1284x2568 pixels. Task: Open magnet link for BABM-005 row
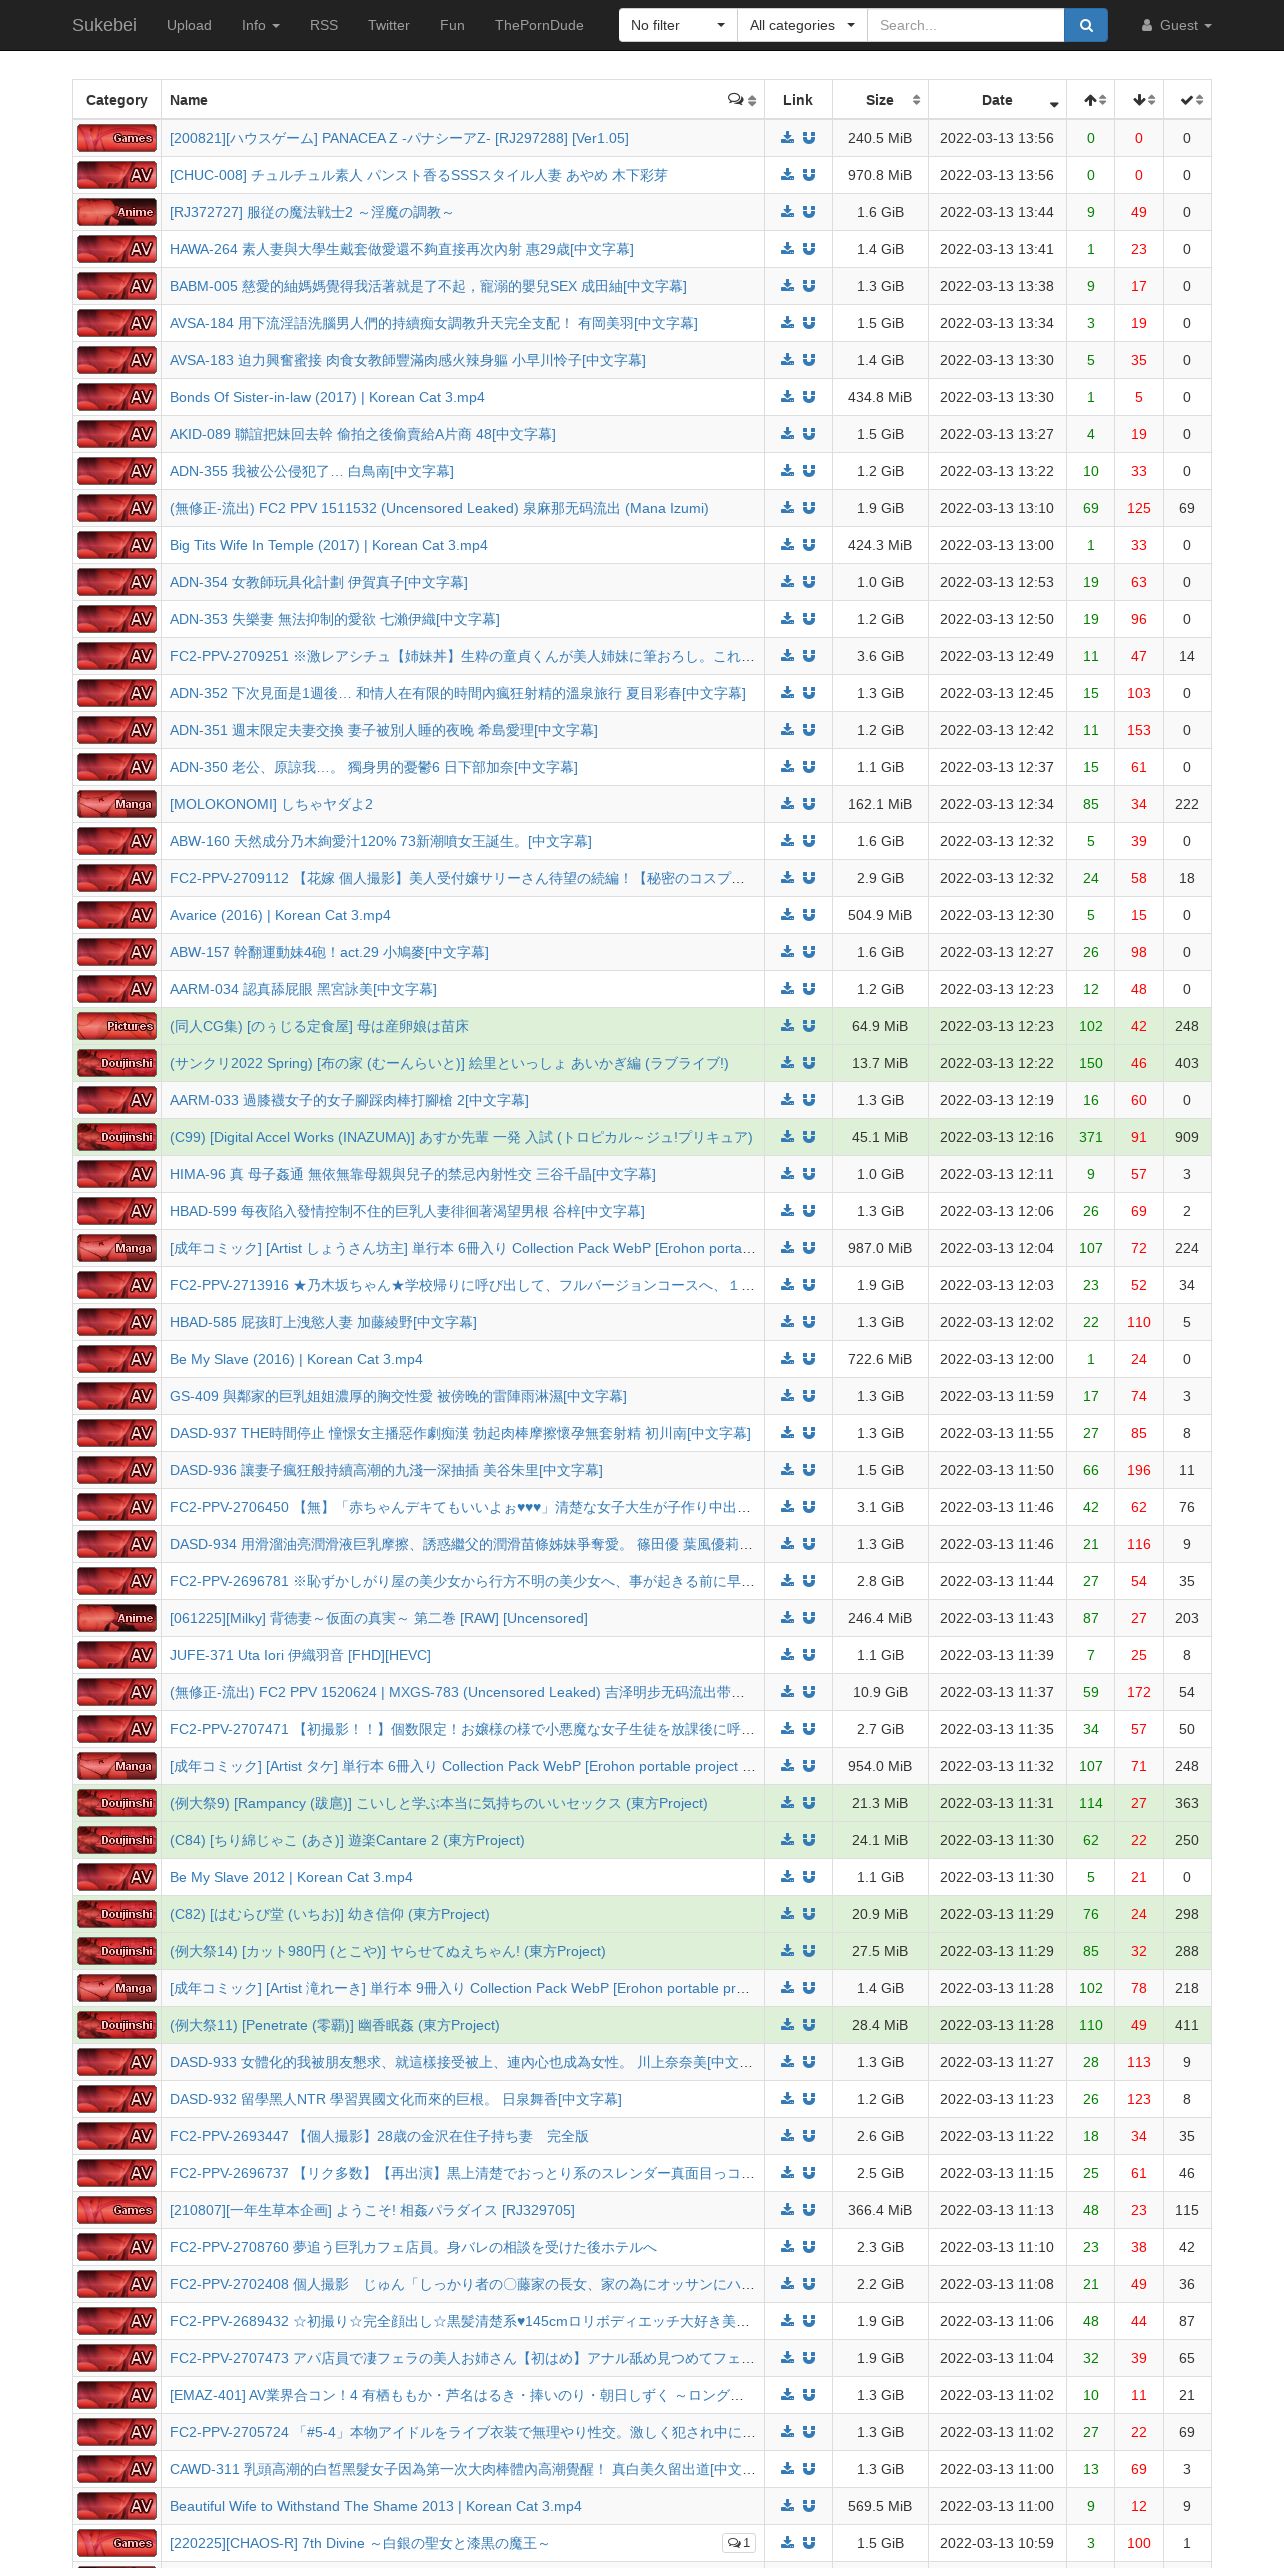[x=809, y=286]
